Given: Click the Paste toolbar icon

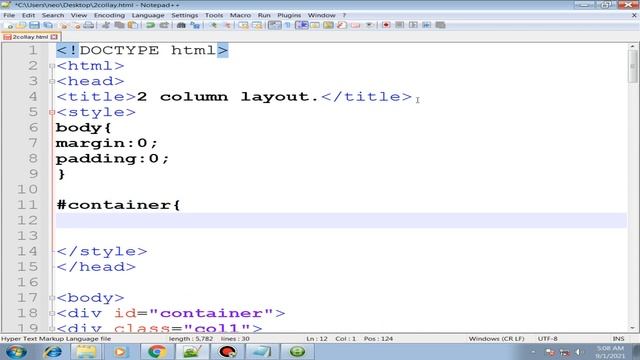Looking at the screenshot, I should click(x=133, y=25).
